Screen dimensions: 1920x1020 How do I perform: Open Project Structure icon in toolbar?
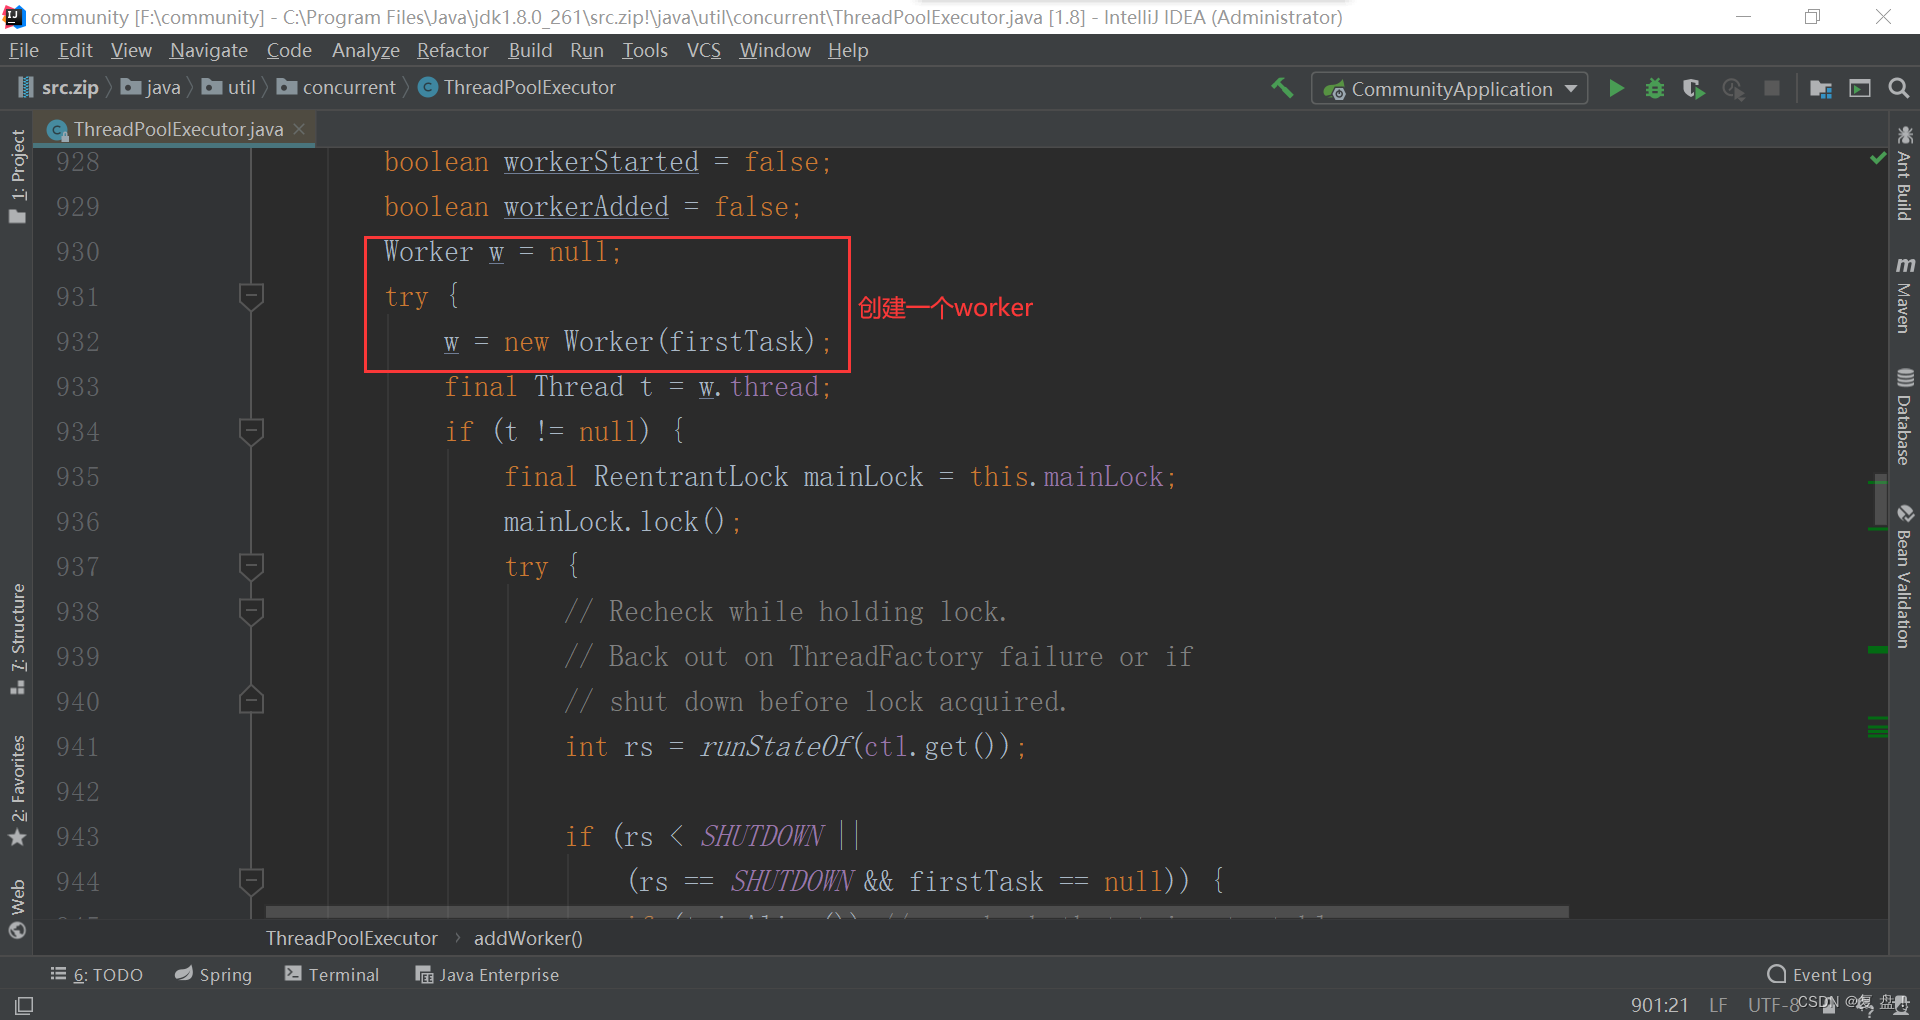coord(1820,88)
